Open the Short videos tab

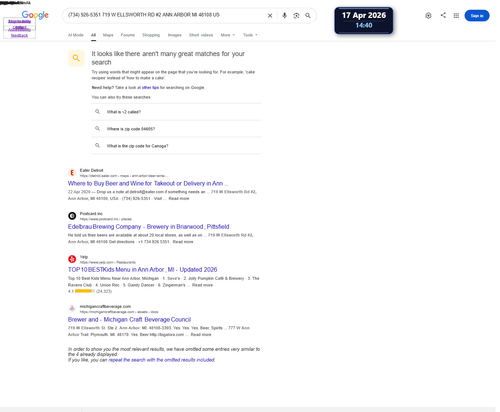pyautogui.click(x=201, y=35)
